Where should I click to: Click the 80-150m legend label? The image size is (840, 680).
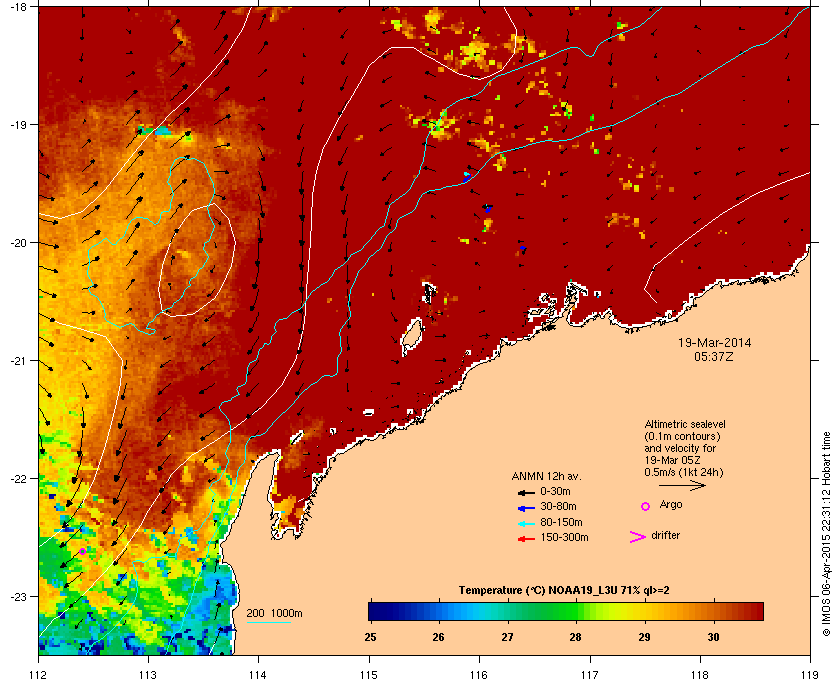tap(561, 522)
